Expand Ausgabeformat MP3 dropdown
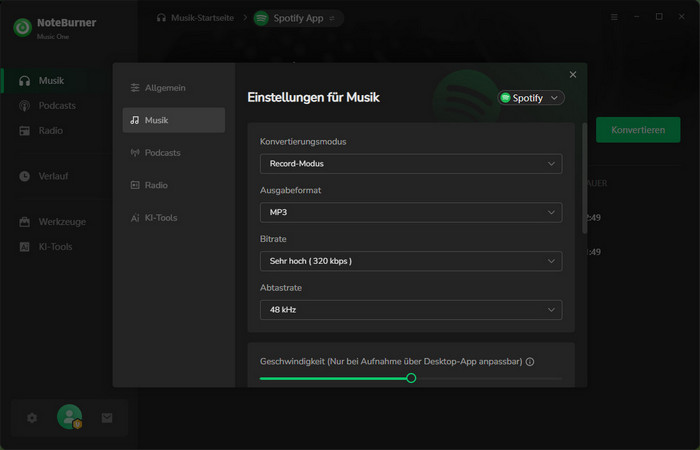This screenshot has width=700, height=450. tap(411, 212)
